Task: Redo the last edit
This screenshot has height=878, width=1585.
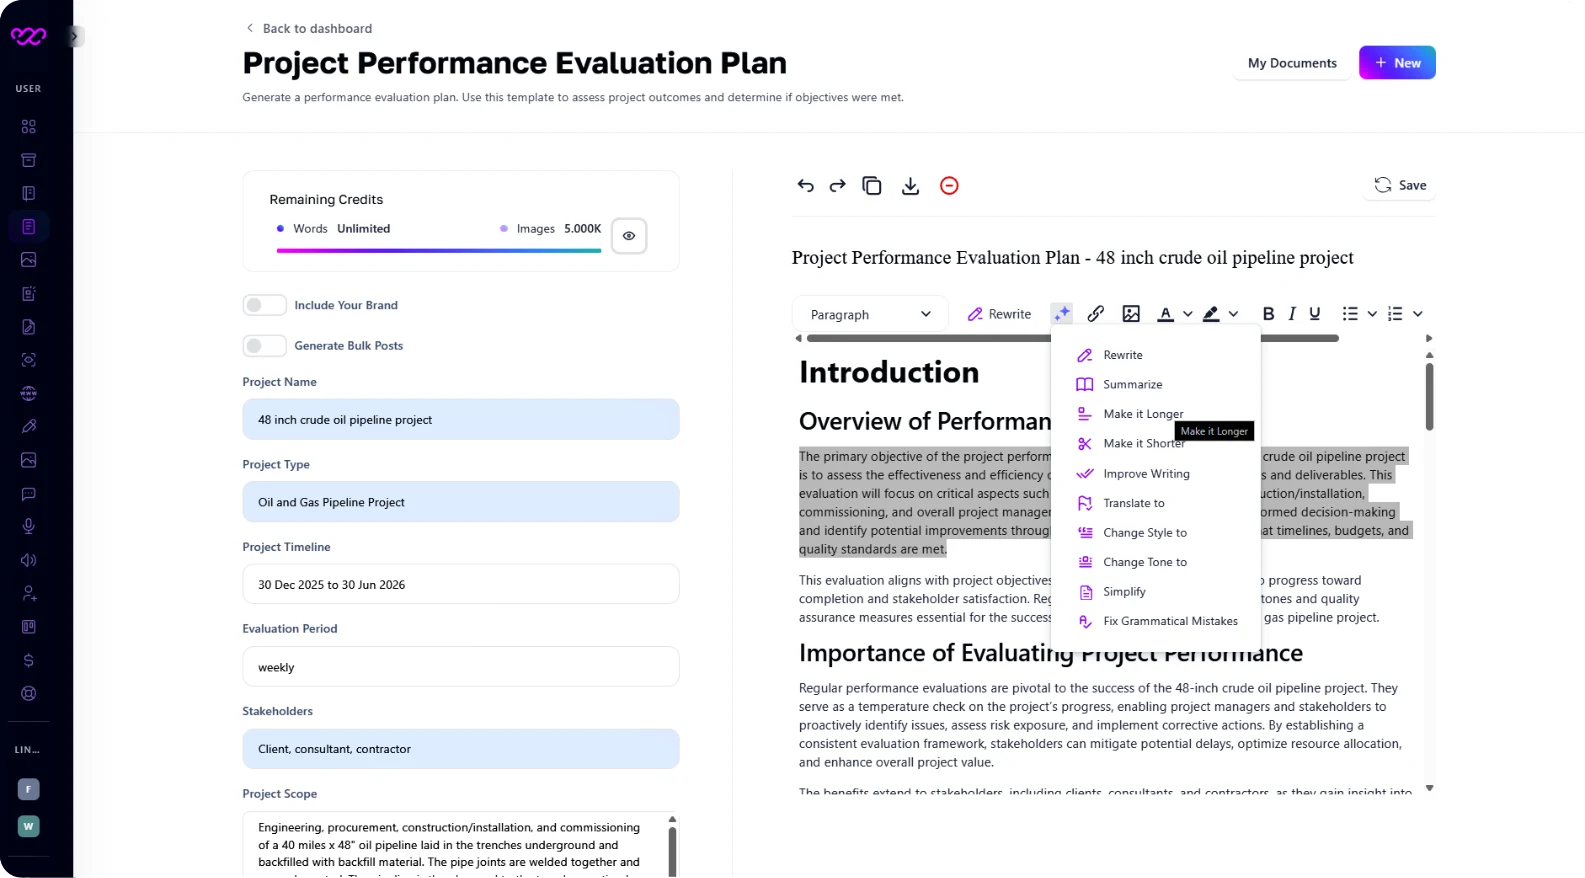Action: (838, 185)
